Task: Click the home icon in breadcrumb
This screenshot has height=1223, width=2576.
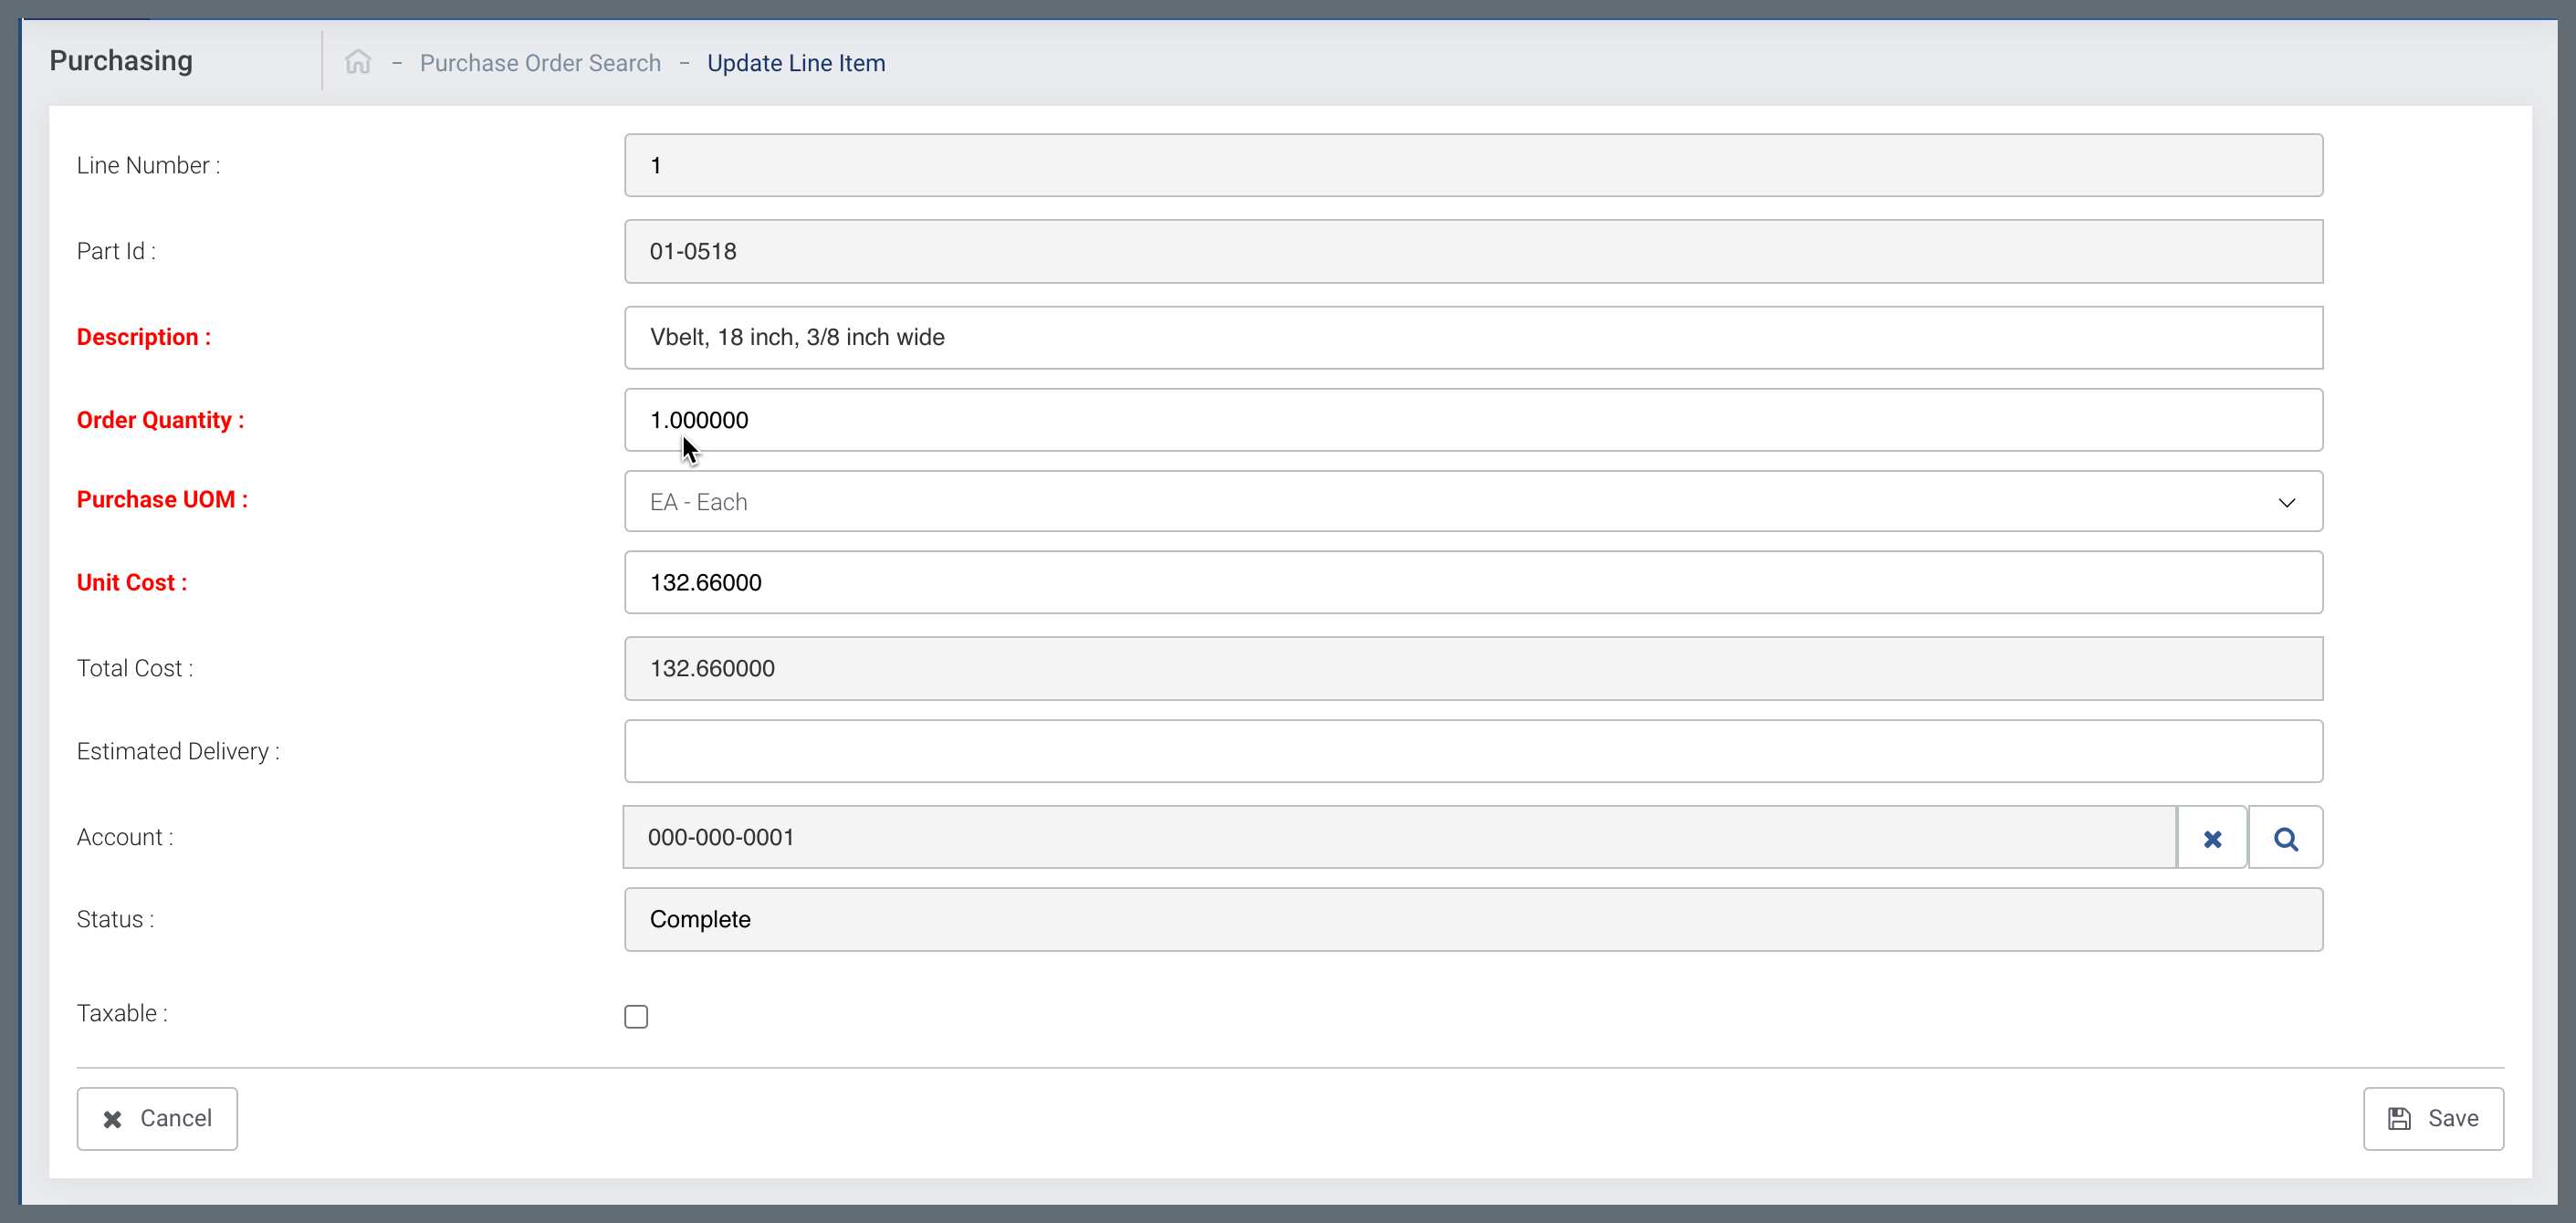Action: (358, 62)
